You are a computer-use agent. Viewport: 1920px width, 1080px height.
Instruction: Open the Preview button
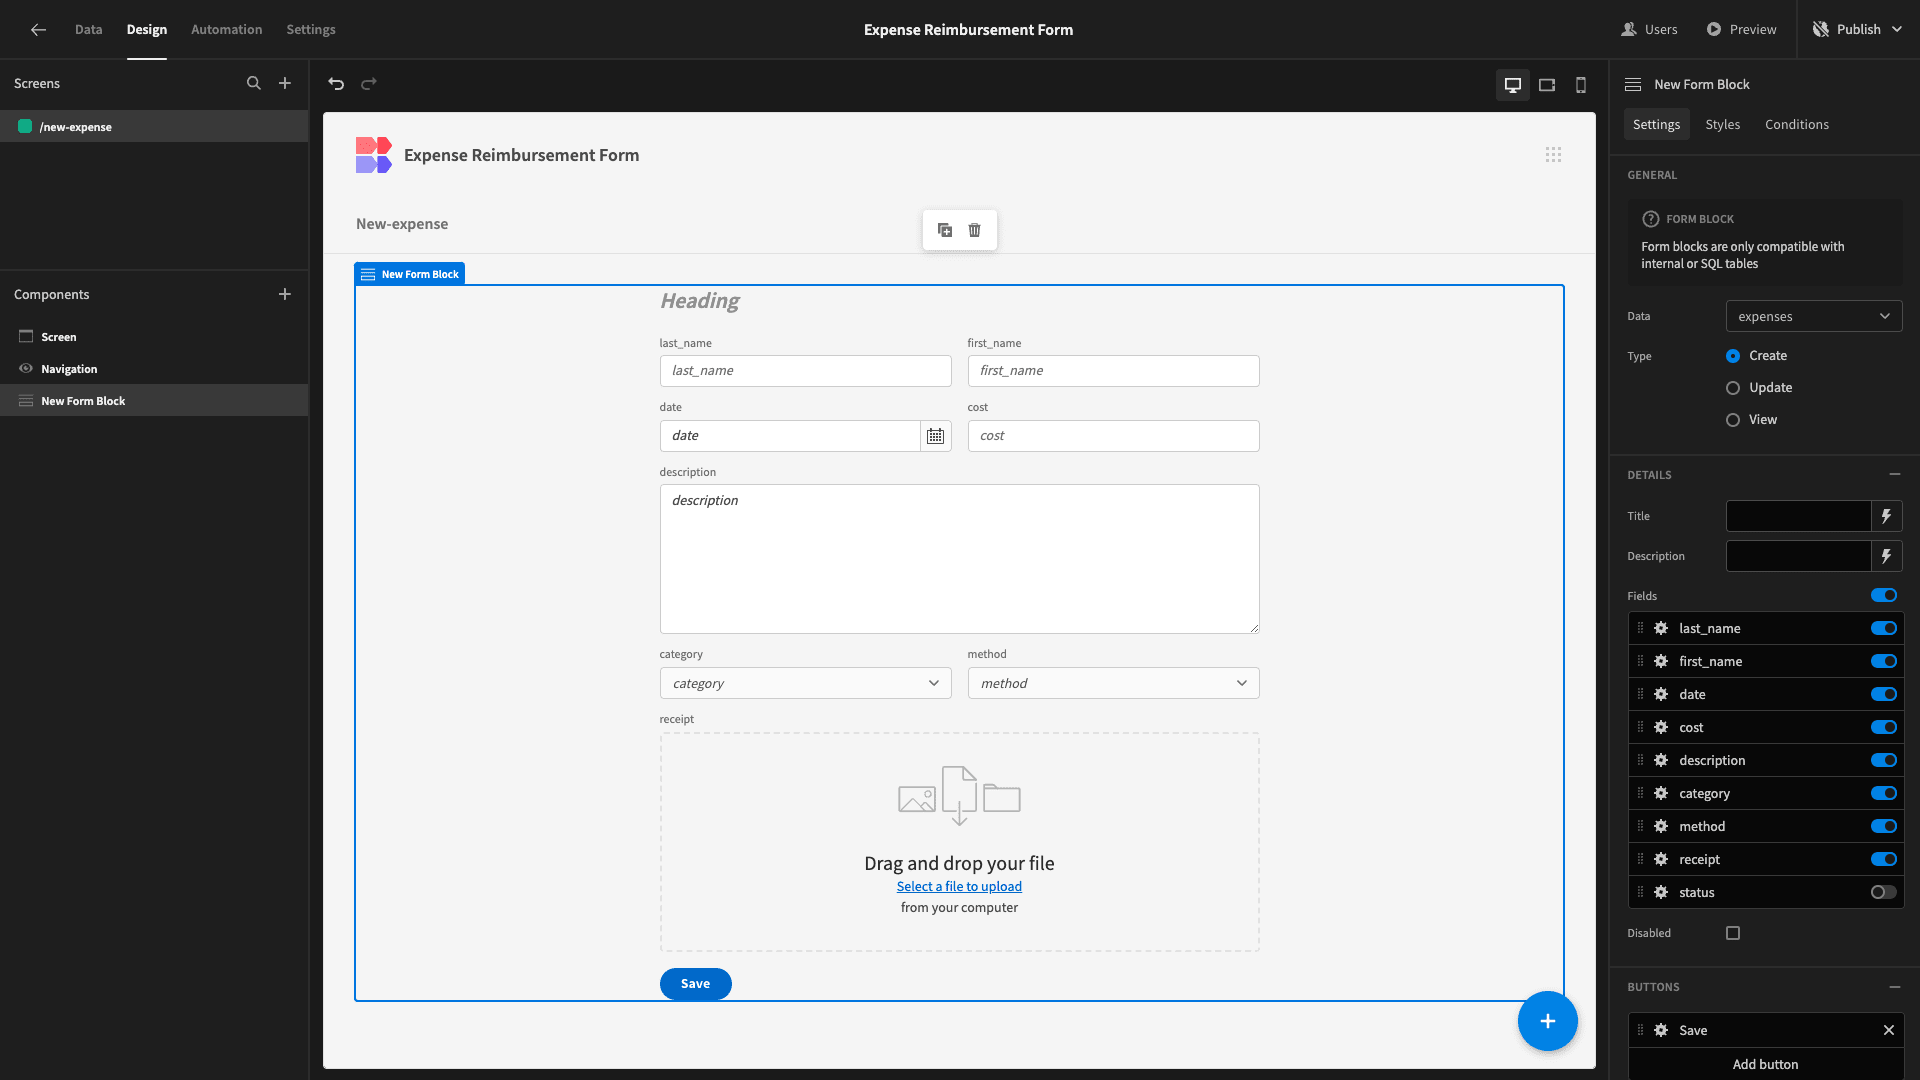(1741, 30)
